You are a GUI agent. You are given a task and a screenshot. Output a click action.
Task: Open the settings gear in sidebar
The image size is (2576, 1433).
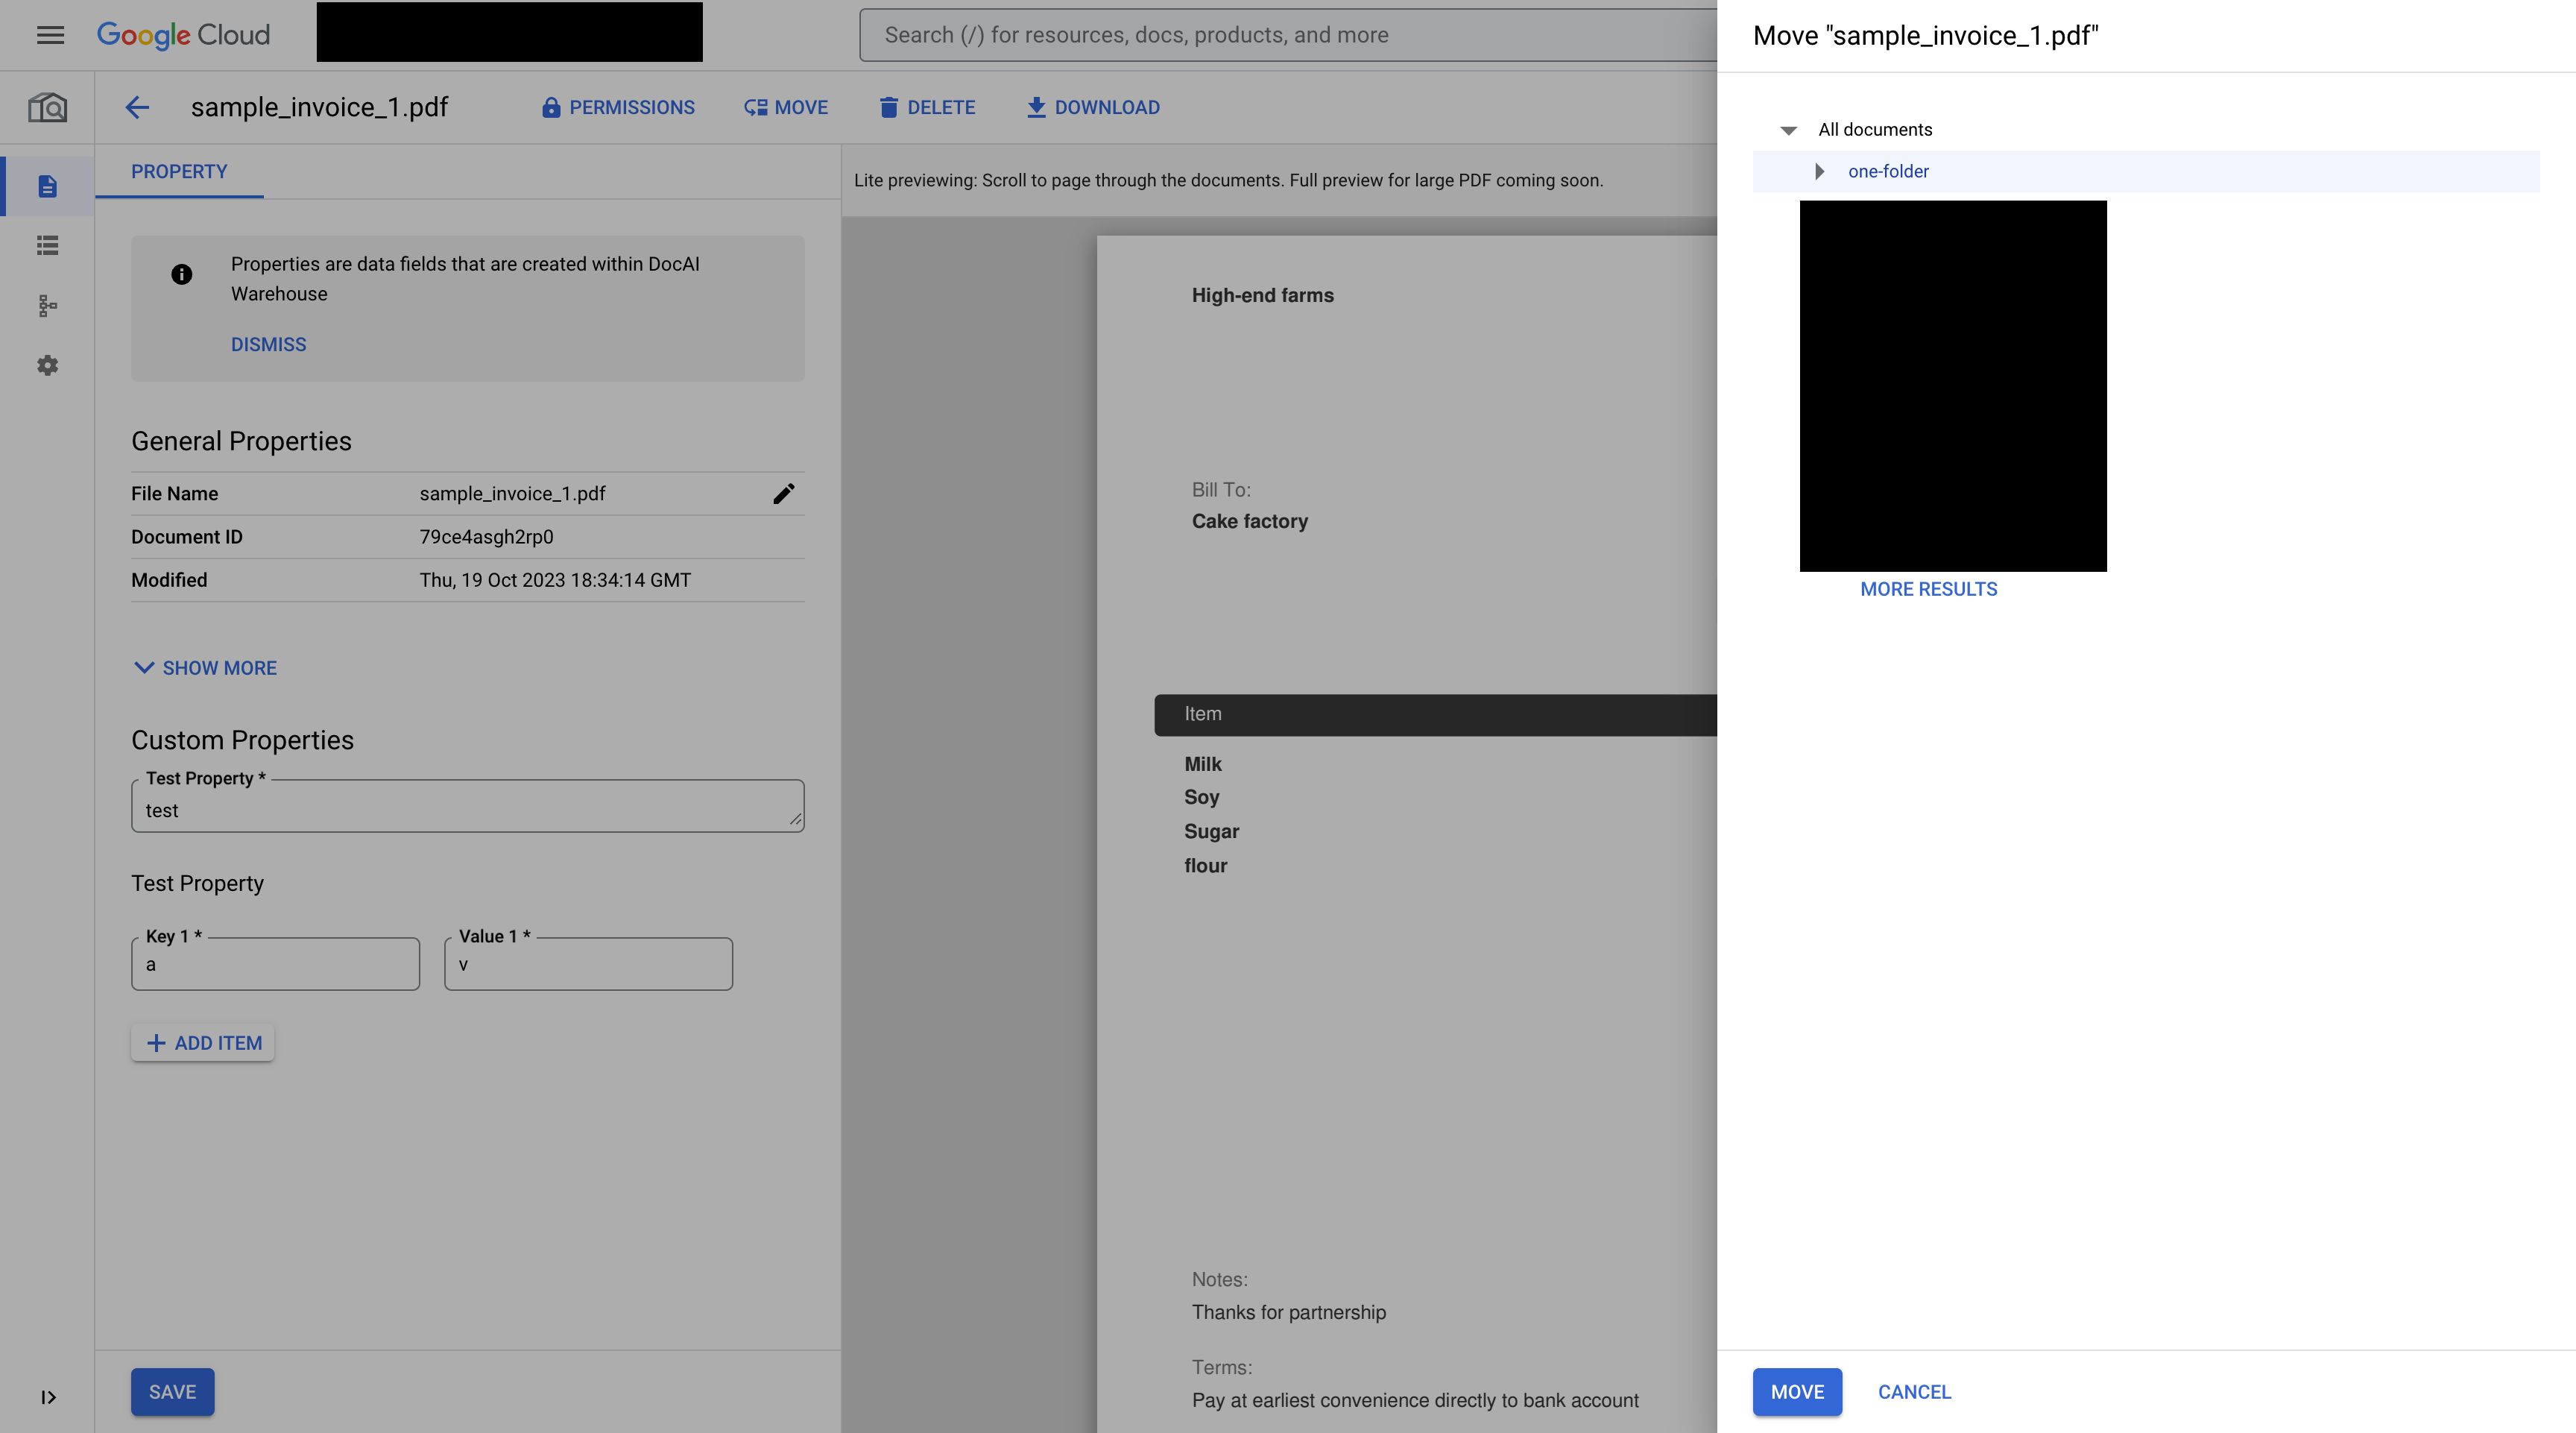click(x=47, y=366)
